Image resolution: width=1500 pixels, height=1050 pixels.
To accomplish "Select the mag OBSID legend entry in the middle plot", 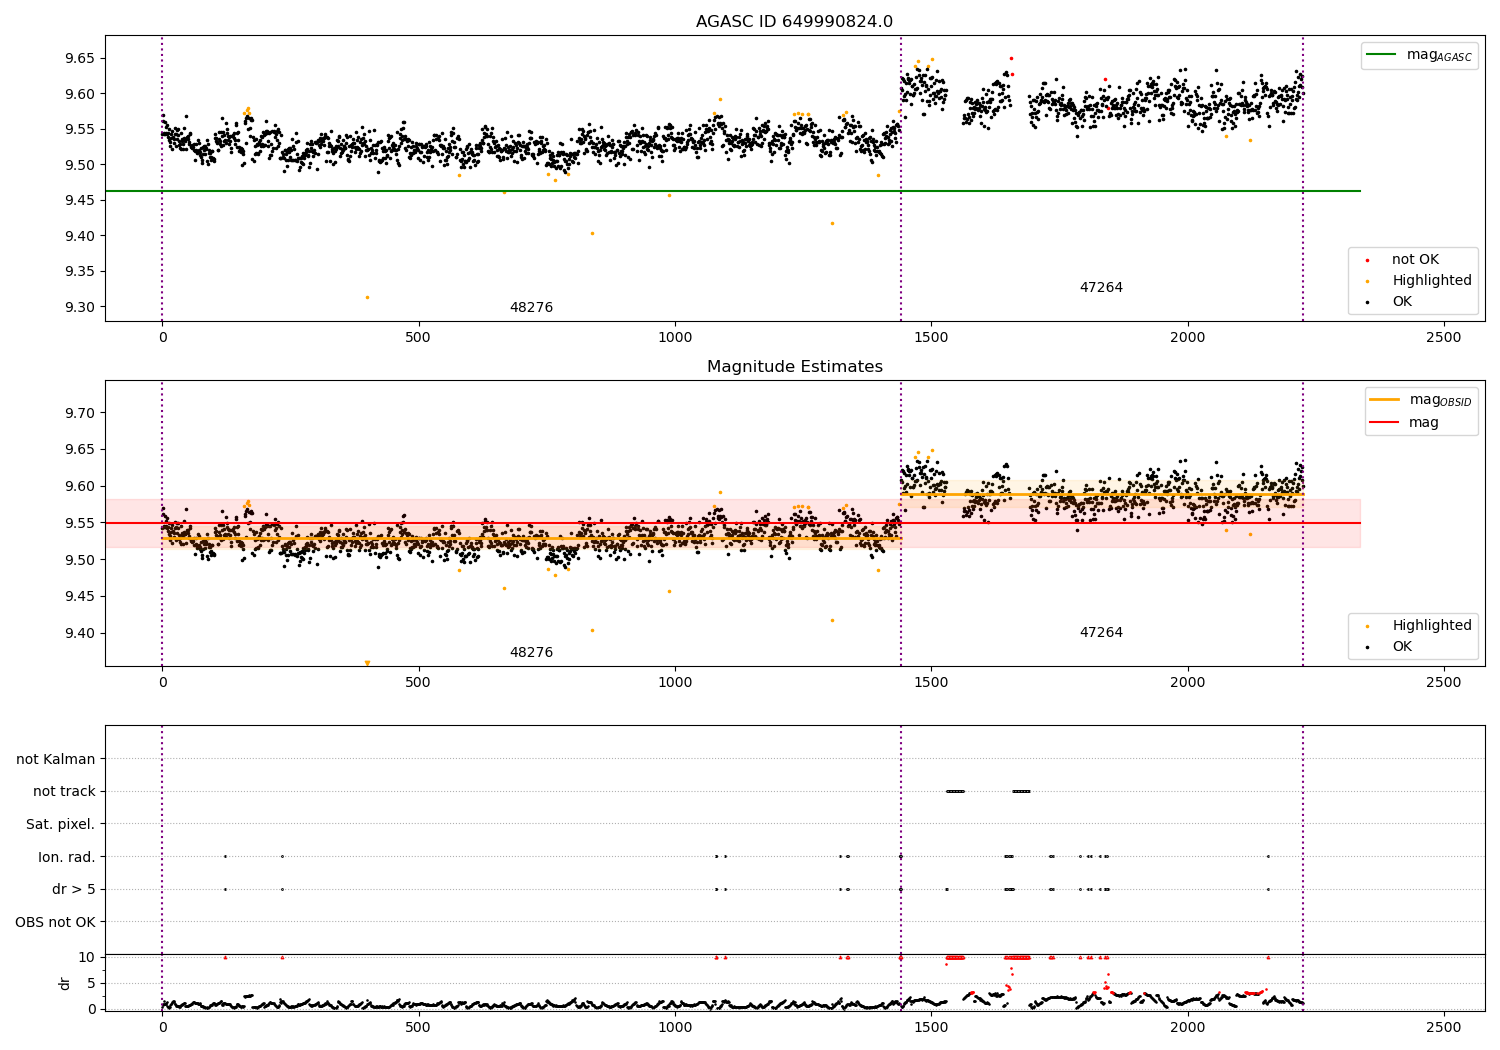I will (1440, 400).
